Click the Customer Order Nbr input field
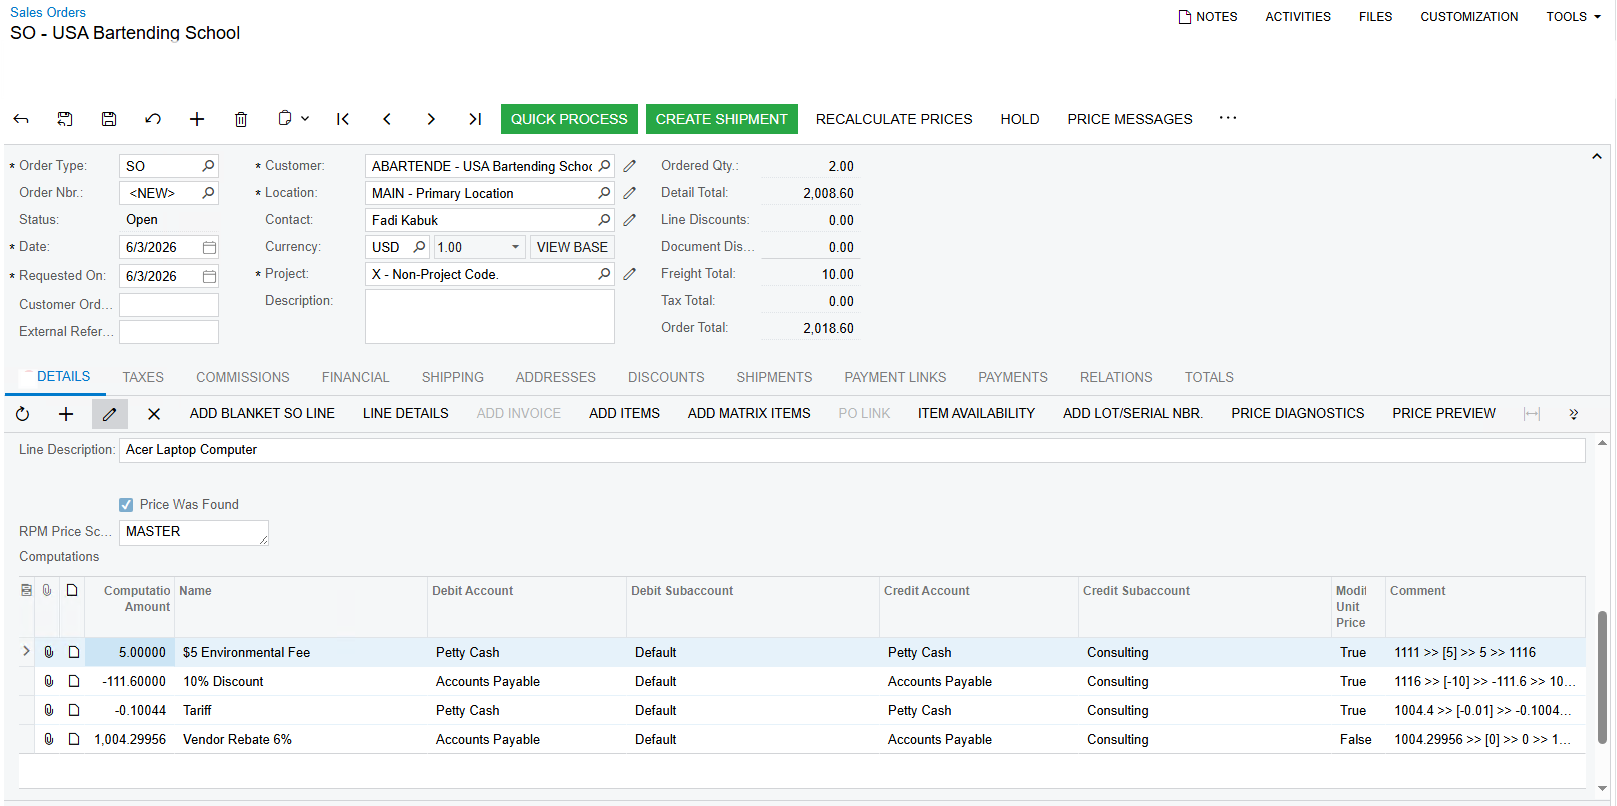Viewport: 1617px width, 806px height. pos(169,305)
